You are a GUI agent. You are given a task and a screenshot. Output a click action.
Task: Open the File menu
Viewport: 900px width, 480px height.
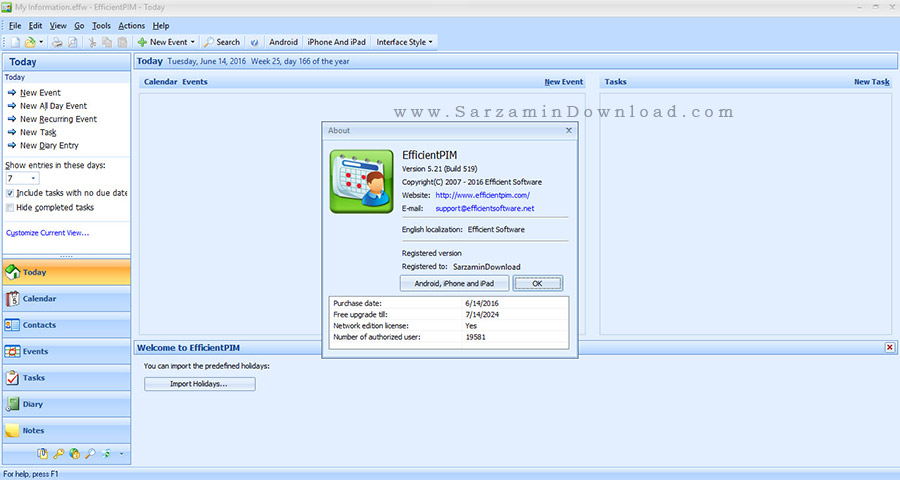point(15,26)
